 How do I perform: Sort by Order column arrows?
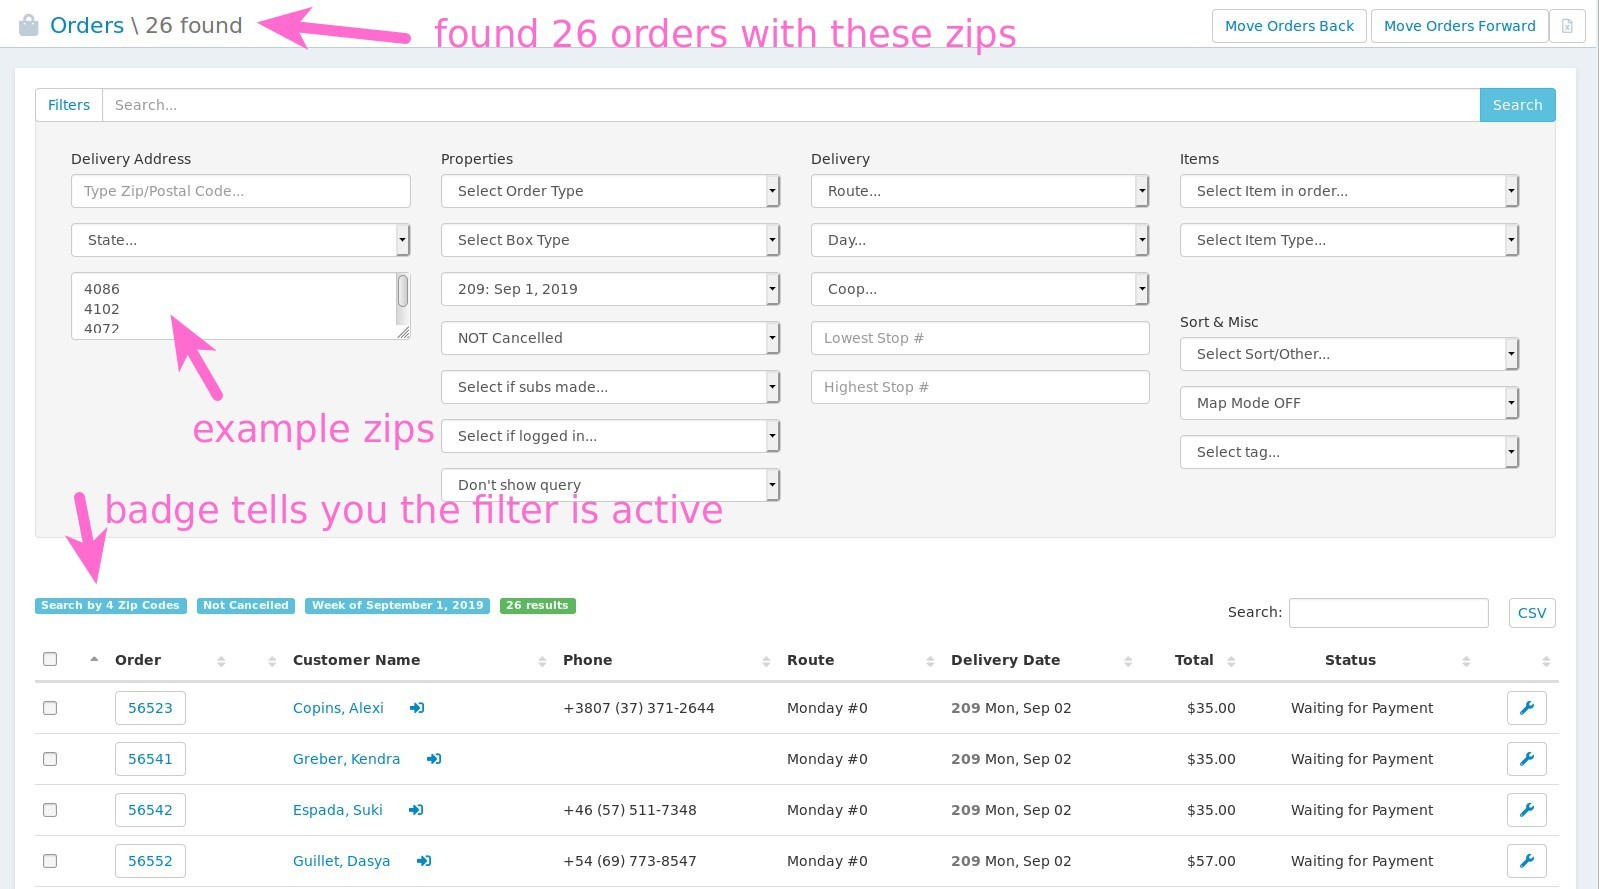(x=221, y=661)
